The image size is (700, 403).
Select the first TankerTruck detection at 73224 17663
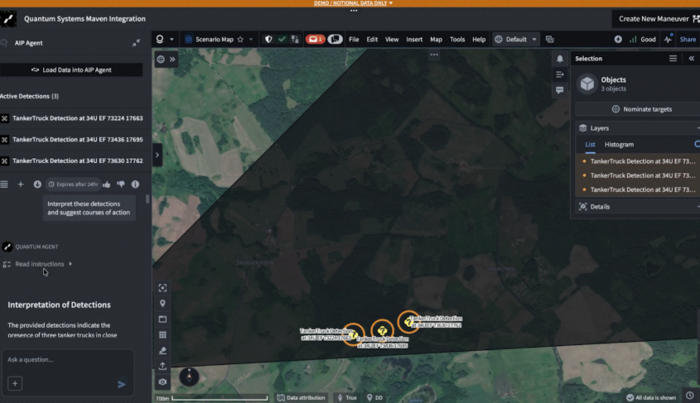pyautogui.click(x=77, y=119)
